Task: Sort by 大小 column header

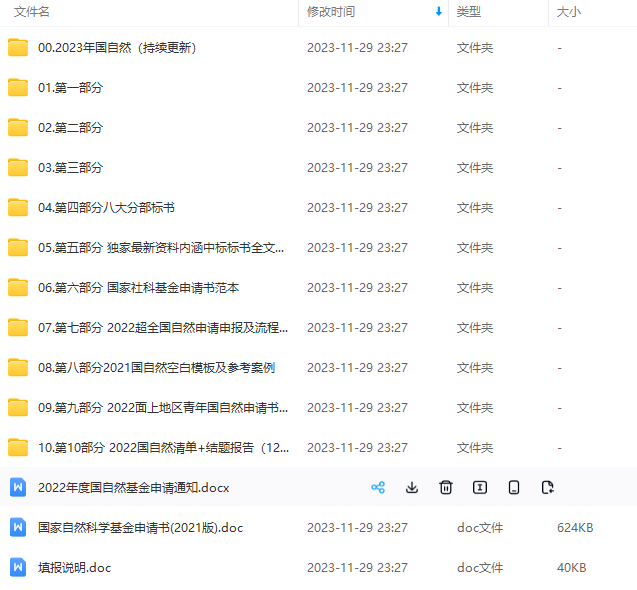Action: tap(568, 12)
